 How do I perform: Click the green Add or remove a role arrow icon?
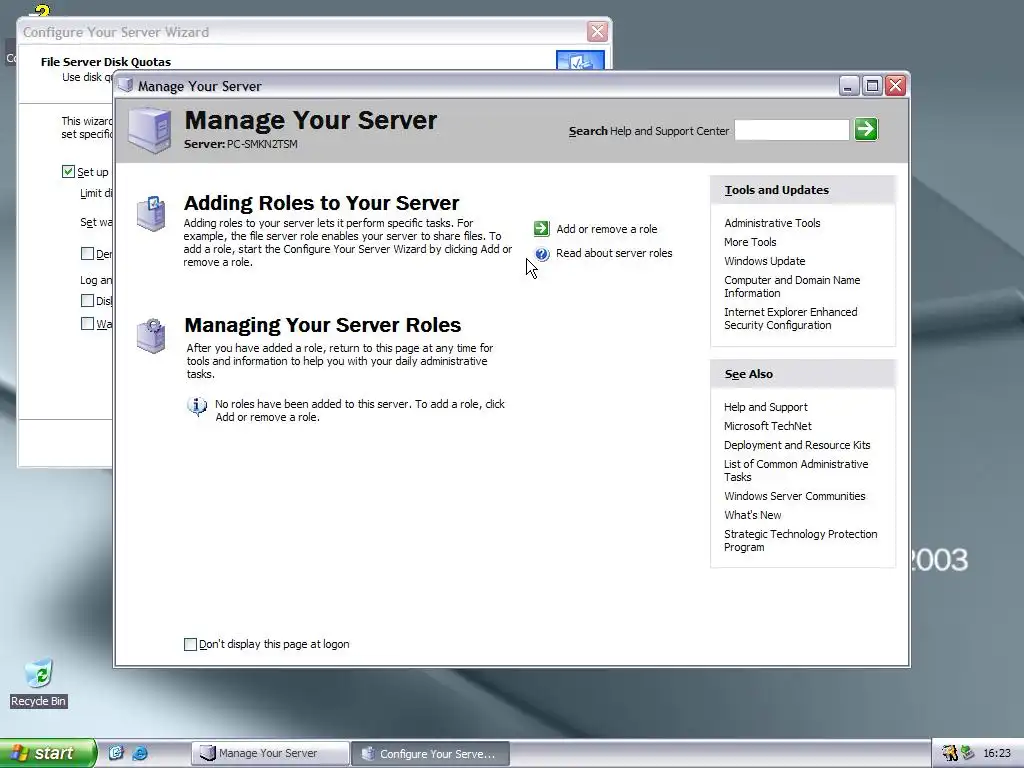[x=541, y=228]
